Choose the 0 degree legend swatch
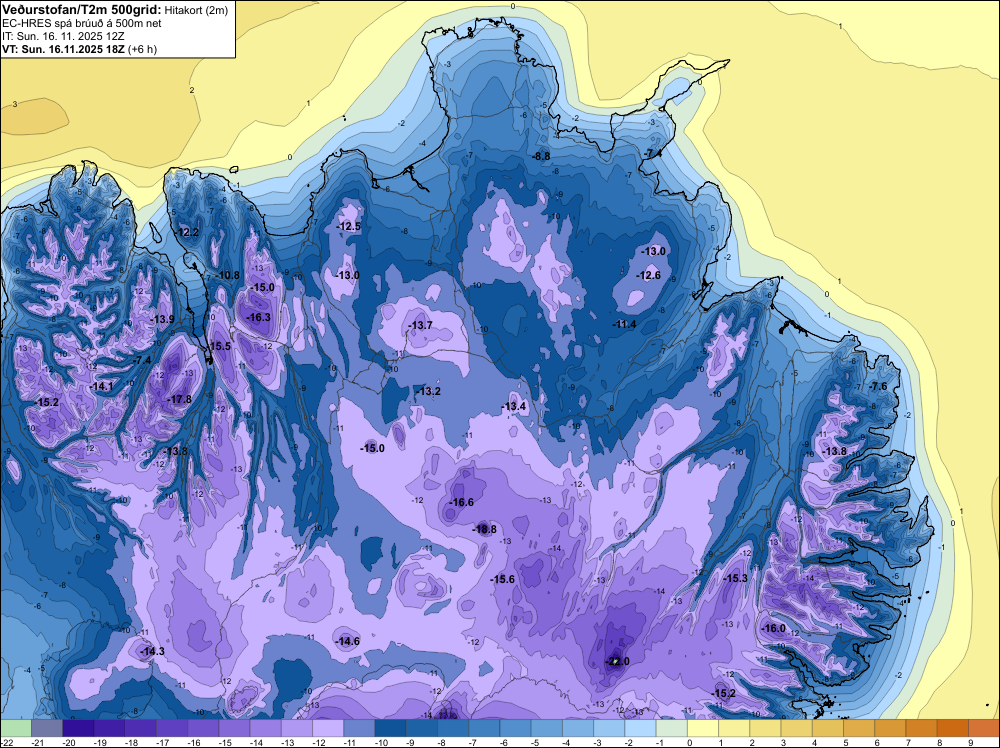The width and height of the screenshot is (1000, 748). (x=703, y=728)
